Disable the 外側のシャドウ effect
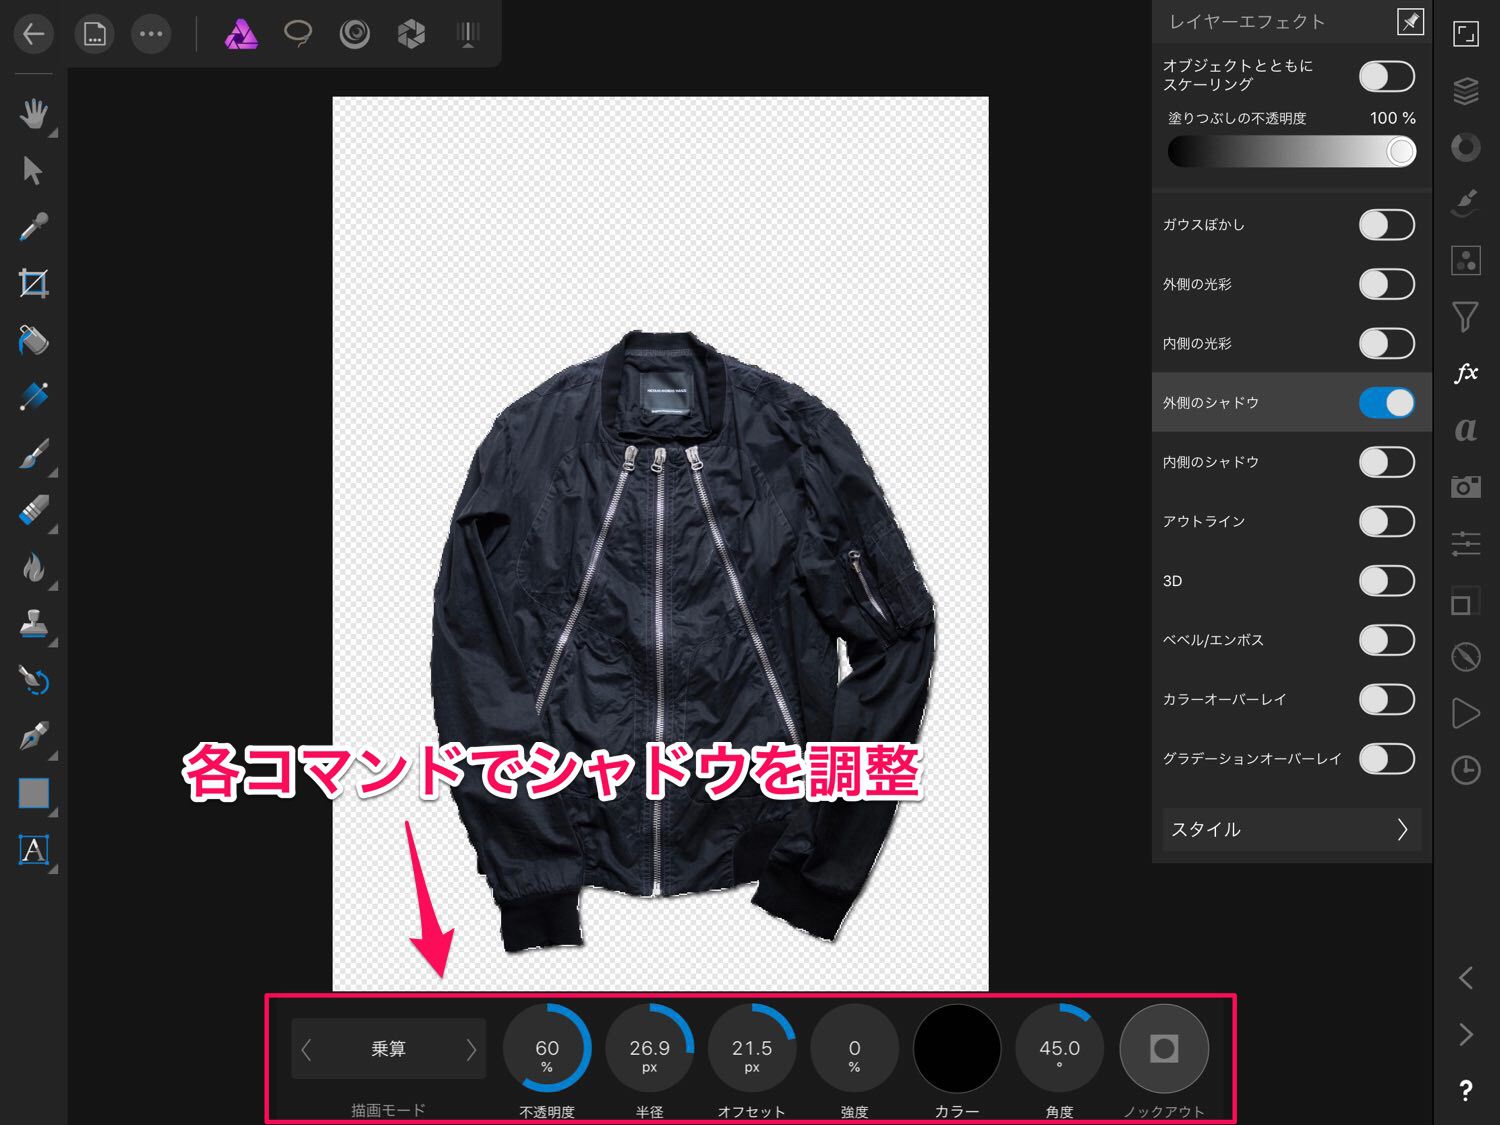1500x1125 pixels. 1386,403
